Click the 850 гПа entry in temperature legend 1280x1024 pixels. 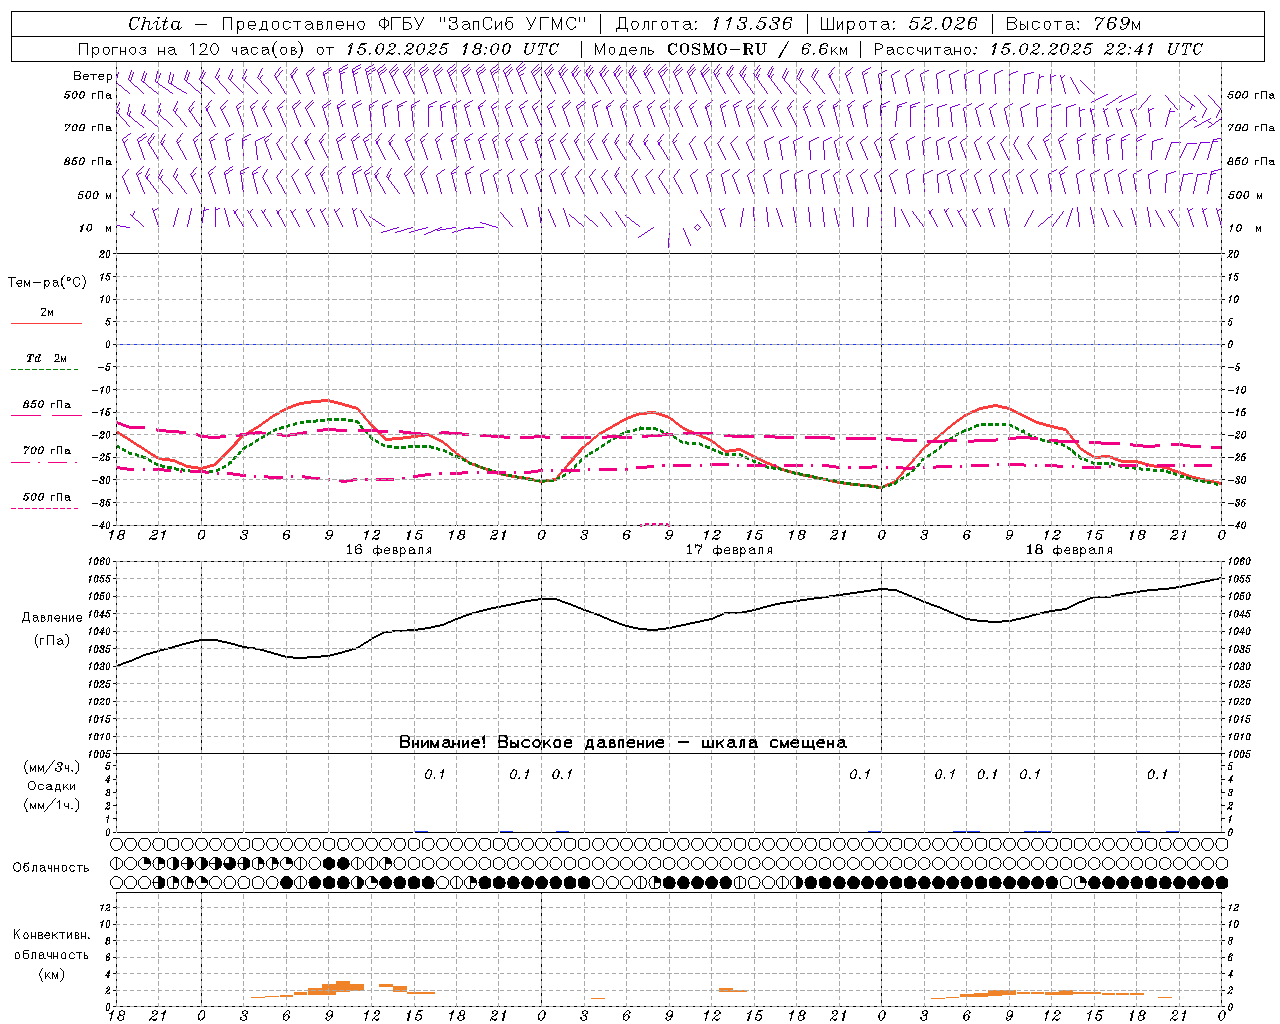[x=46, y=405]
